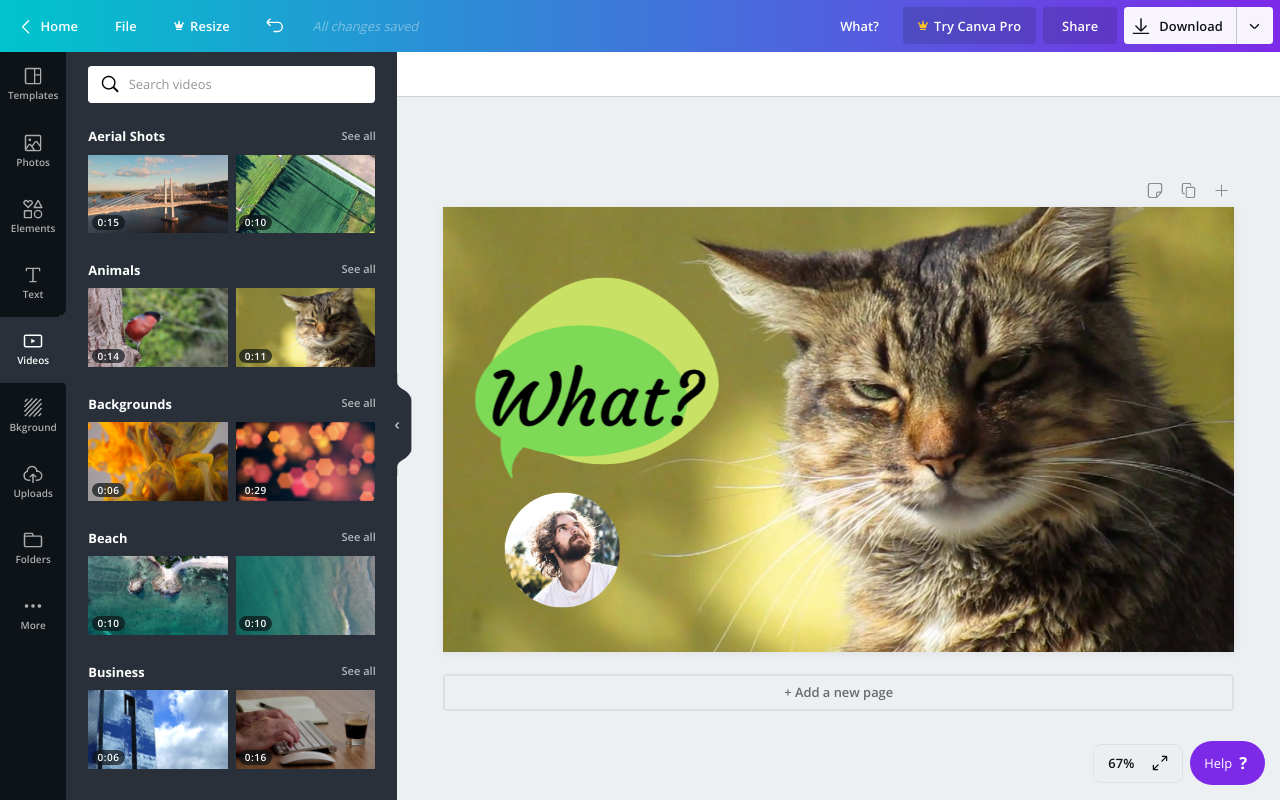This screenshot has height=800, width=1280.
Task: Select the cat video thumbnail
Action: [305, 327]
